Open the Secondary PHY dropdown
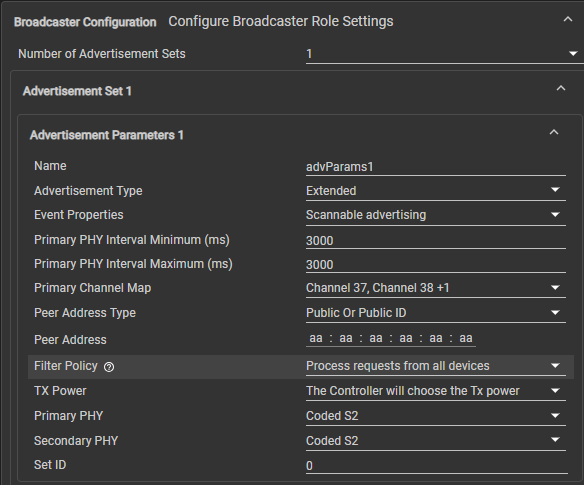The image size is (584, 485). point(436,441)
